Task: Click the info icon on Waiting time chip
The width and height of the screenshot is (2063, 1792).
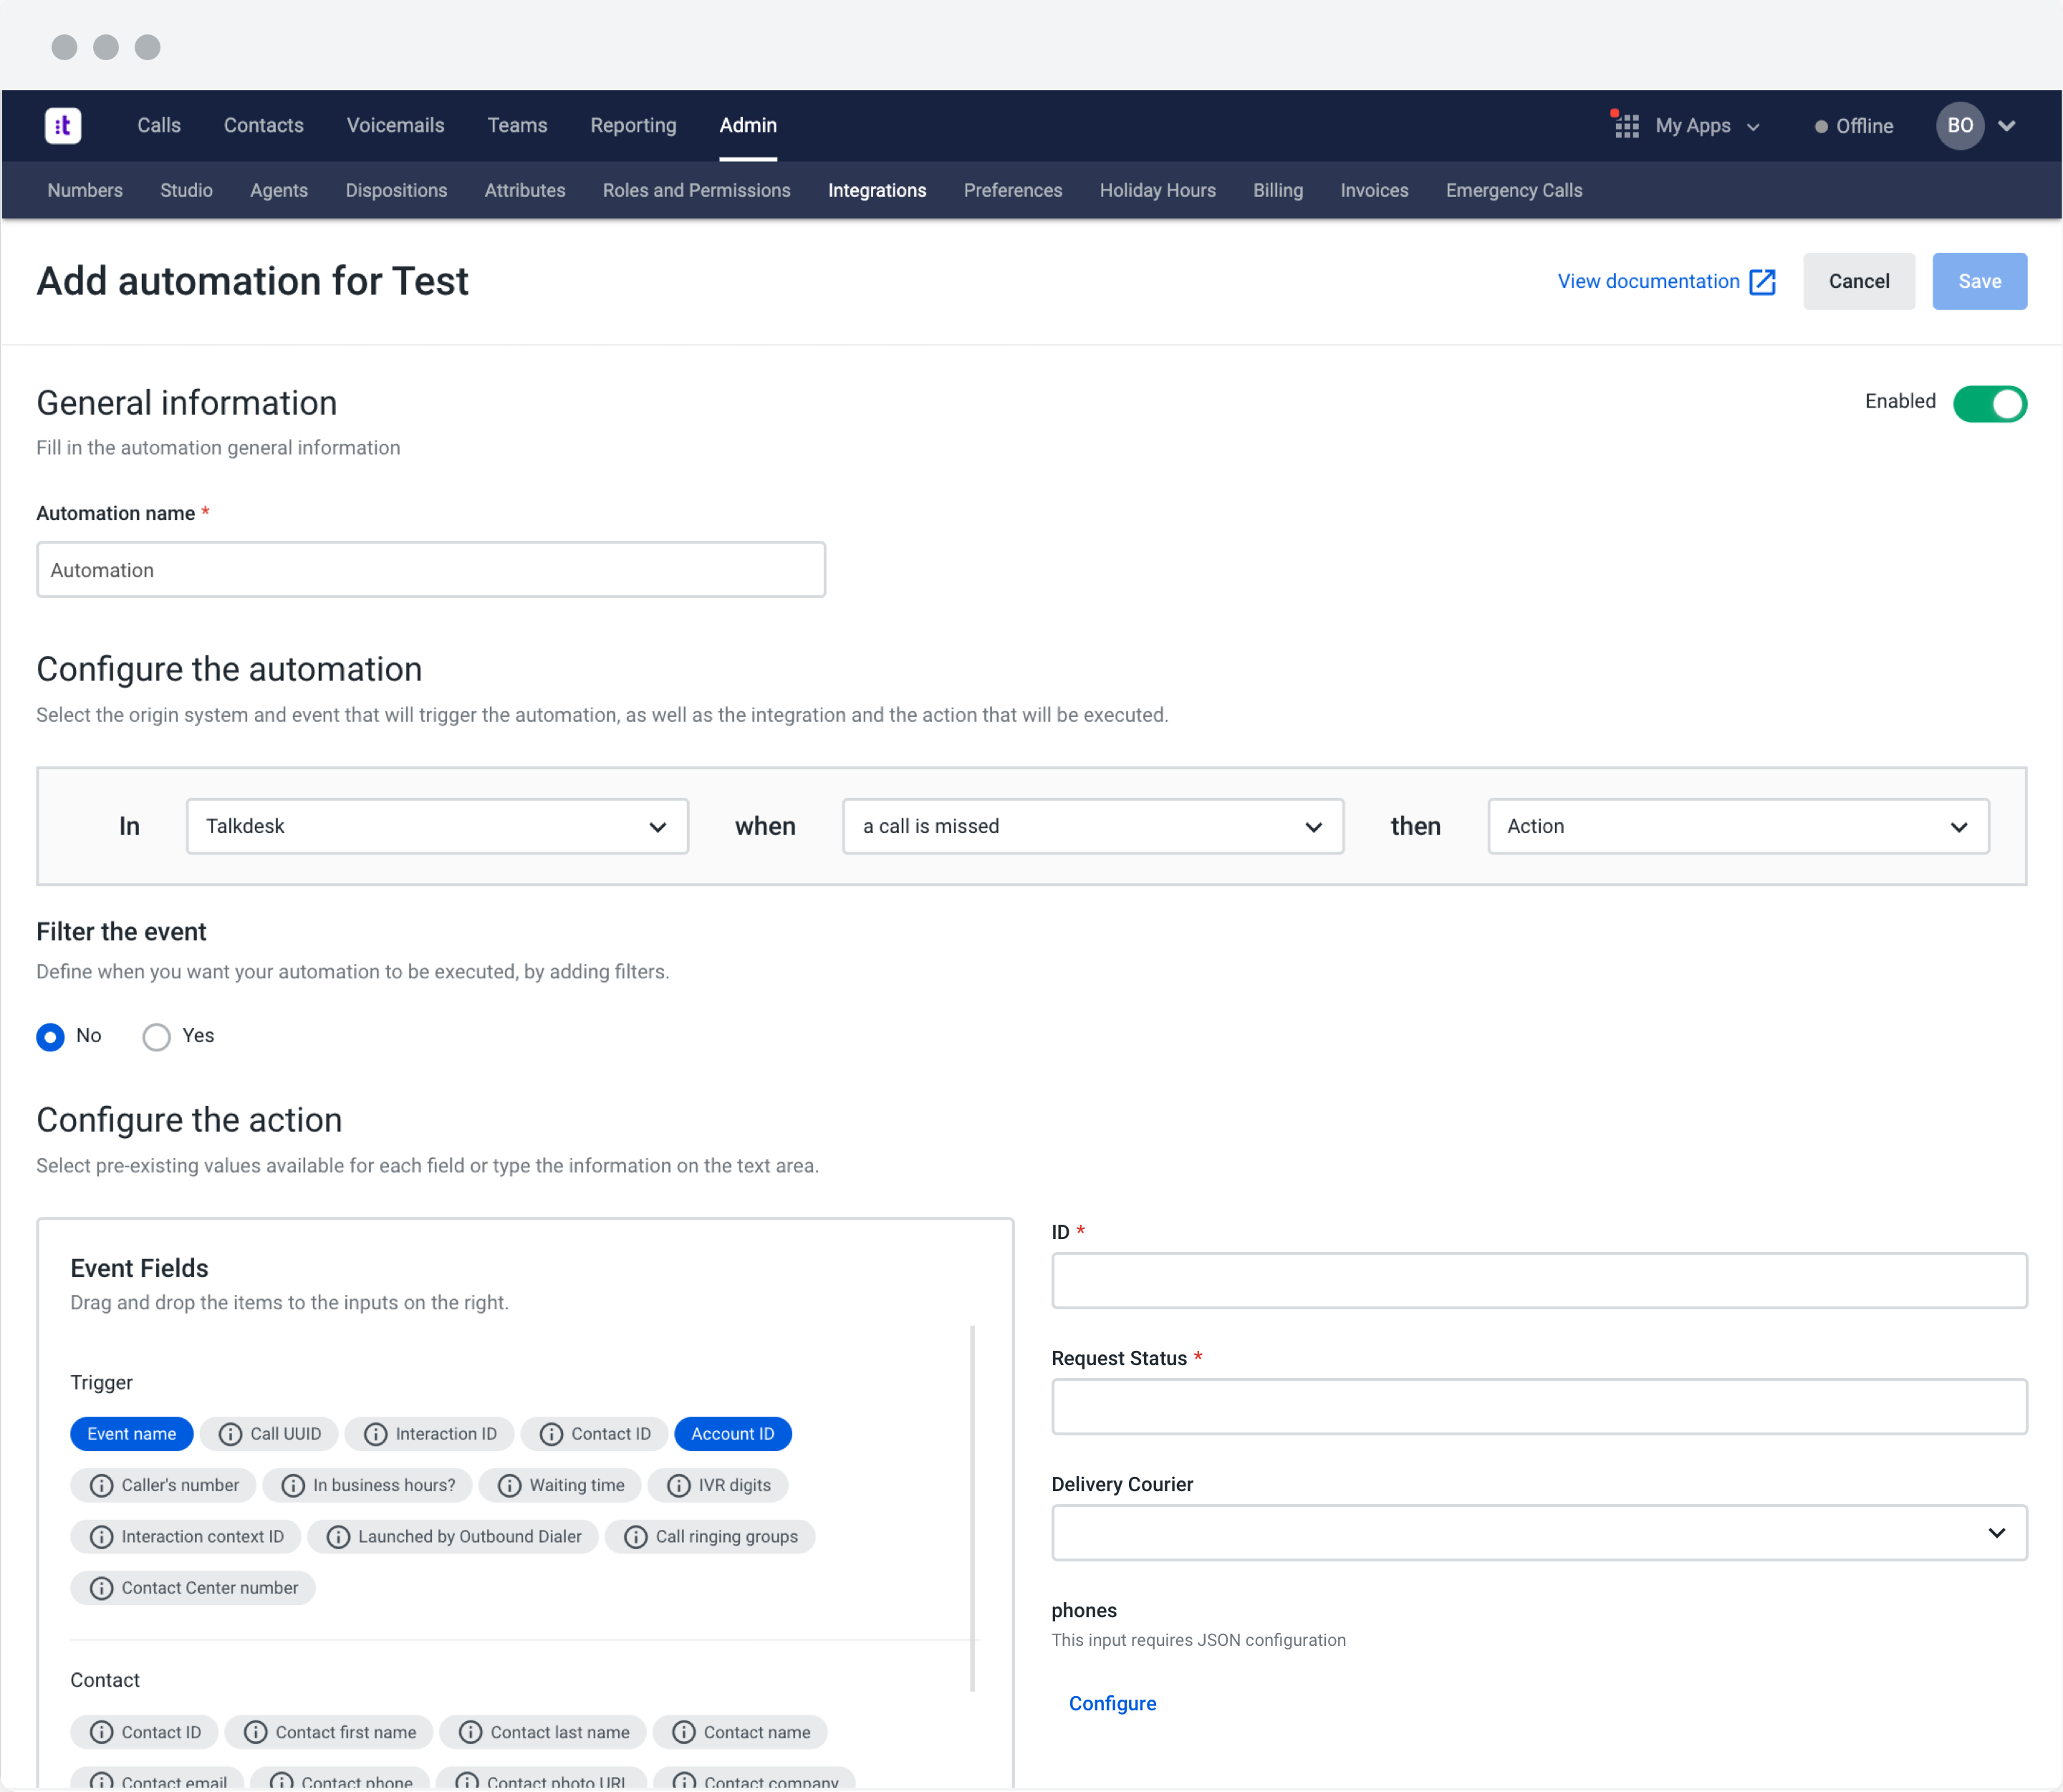Action: pos(509,1485)
